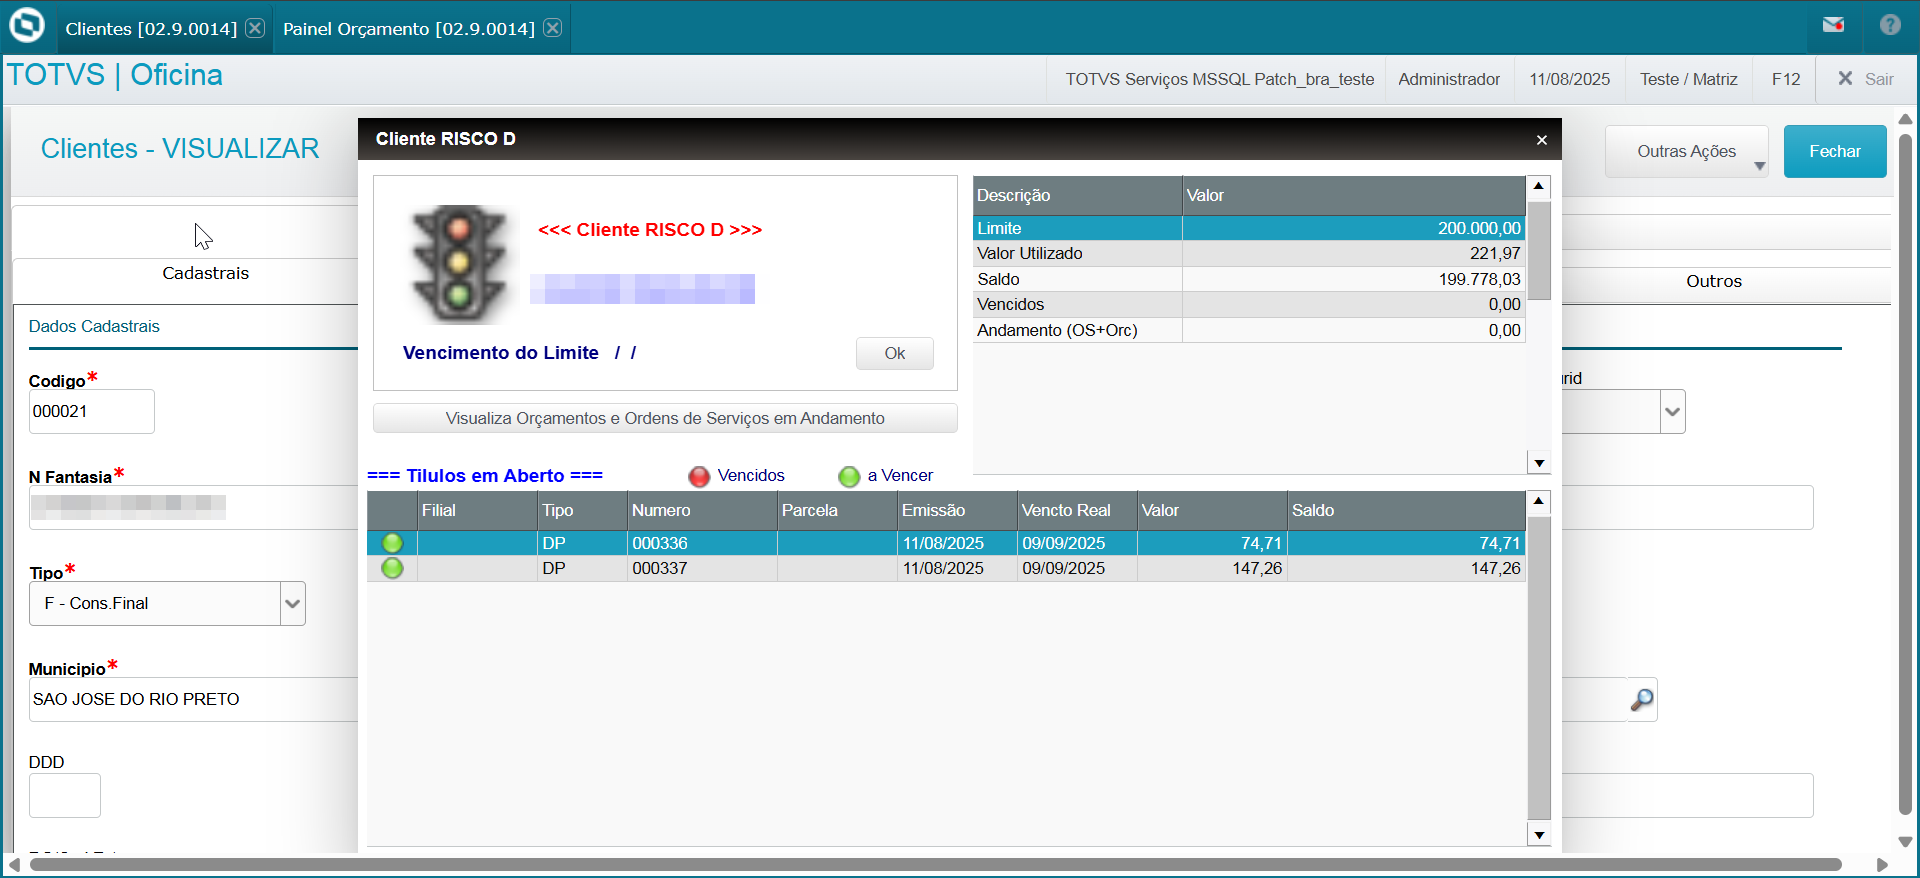Viewport: 1920px width, 878px height.
Task: Click the Dados Cadastrais section title
Action: click(94, 326)
